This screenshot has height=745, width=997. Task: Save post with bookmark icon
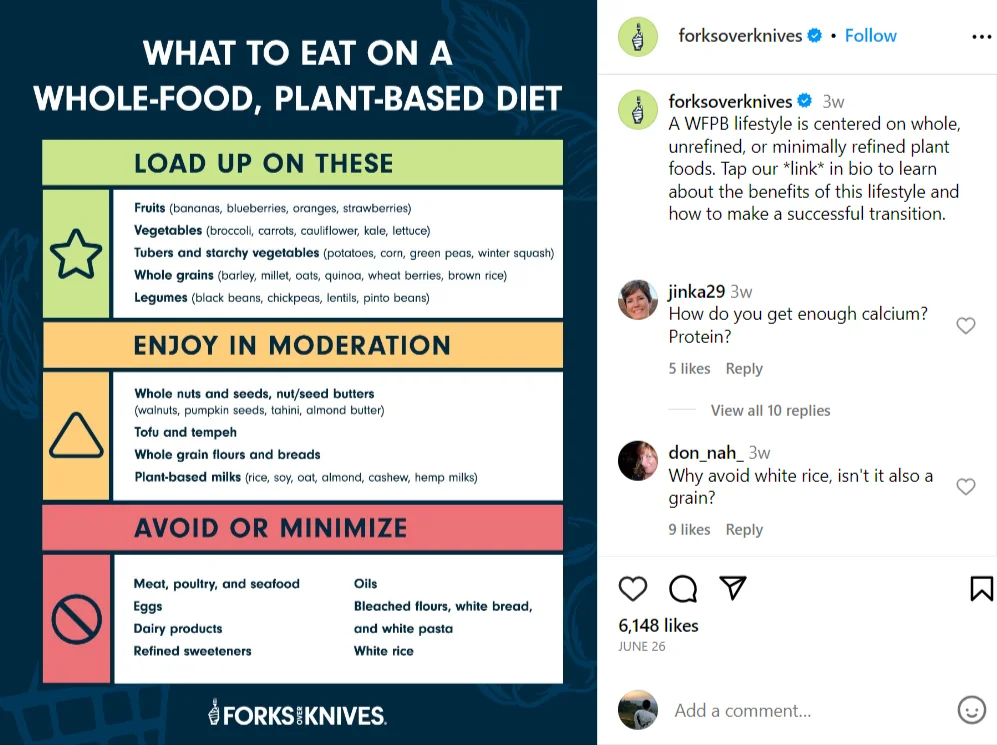point(981,589)
